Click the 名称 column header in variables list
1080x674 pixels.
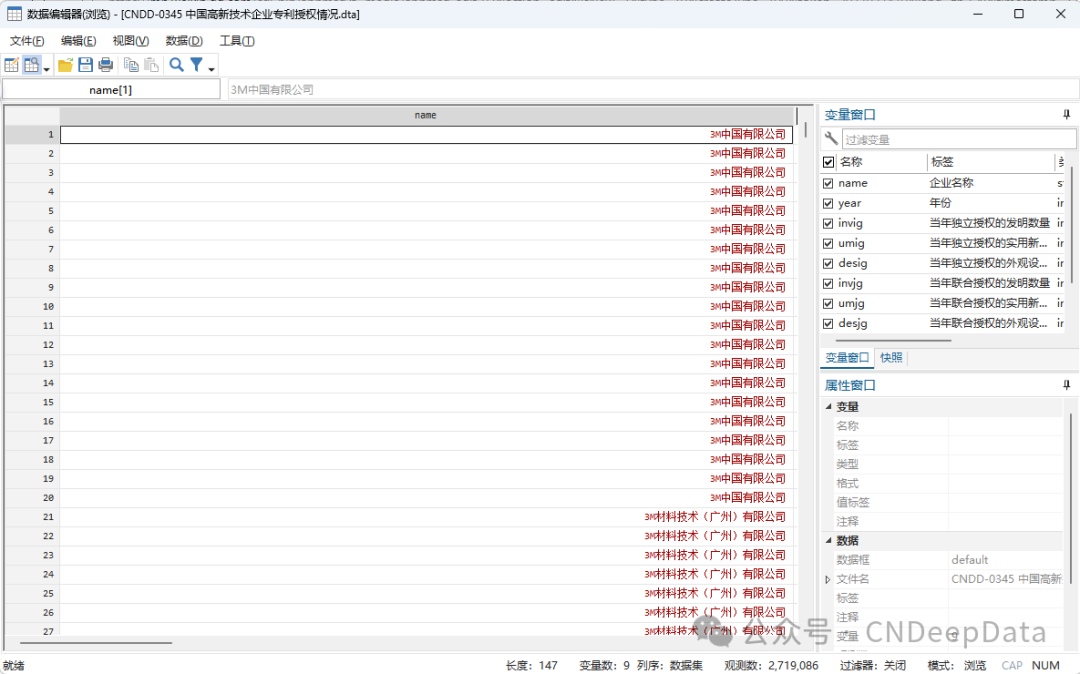pyautogui.click(x=880, y=162)
